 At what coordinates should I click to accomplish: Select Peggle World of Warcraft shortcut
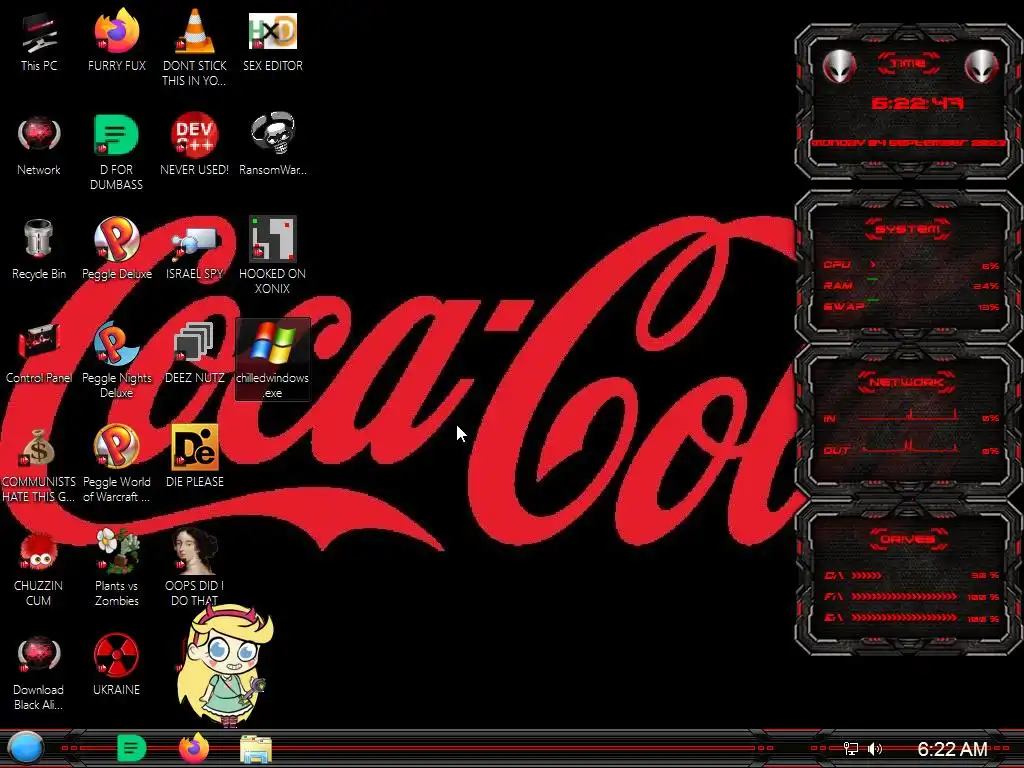coord(116,464)
